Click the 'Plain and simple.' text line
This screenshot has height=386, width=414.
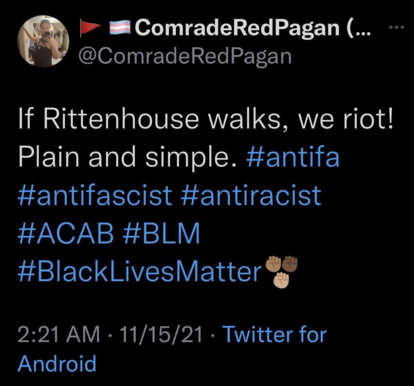click(x=128, y=157)
